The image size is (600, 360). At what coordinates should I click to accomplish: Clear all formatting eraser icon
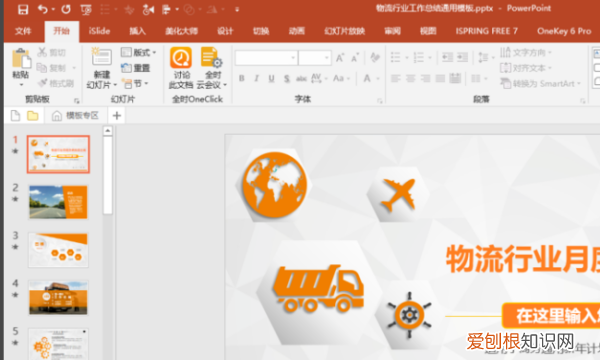tap(375, 58)
